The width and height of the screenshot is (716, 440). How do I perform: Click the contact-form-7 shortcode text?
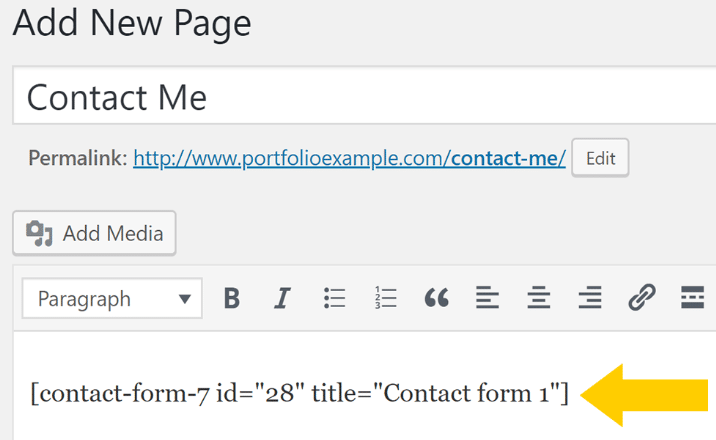coord(300,393)
